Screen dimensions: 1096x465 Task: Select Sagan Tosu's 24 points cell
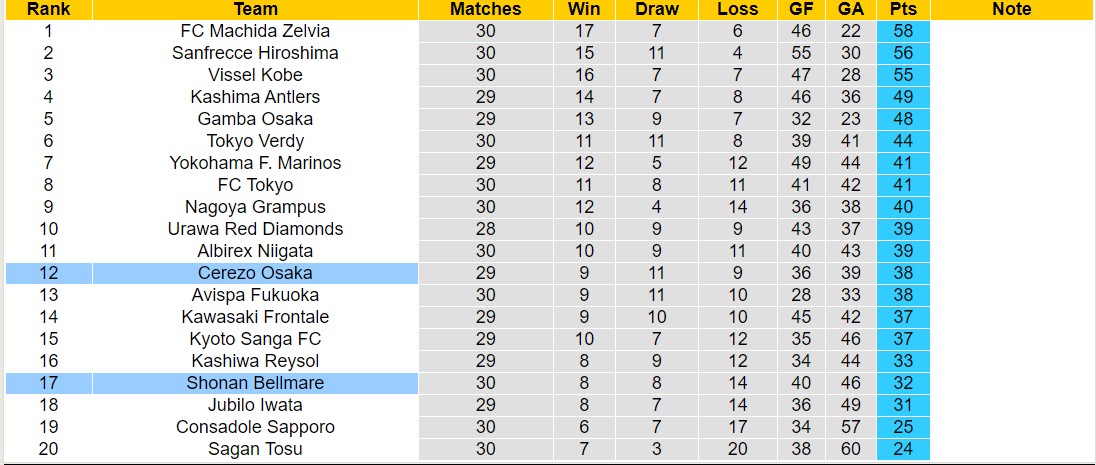click(x=903, y=449)
